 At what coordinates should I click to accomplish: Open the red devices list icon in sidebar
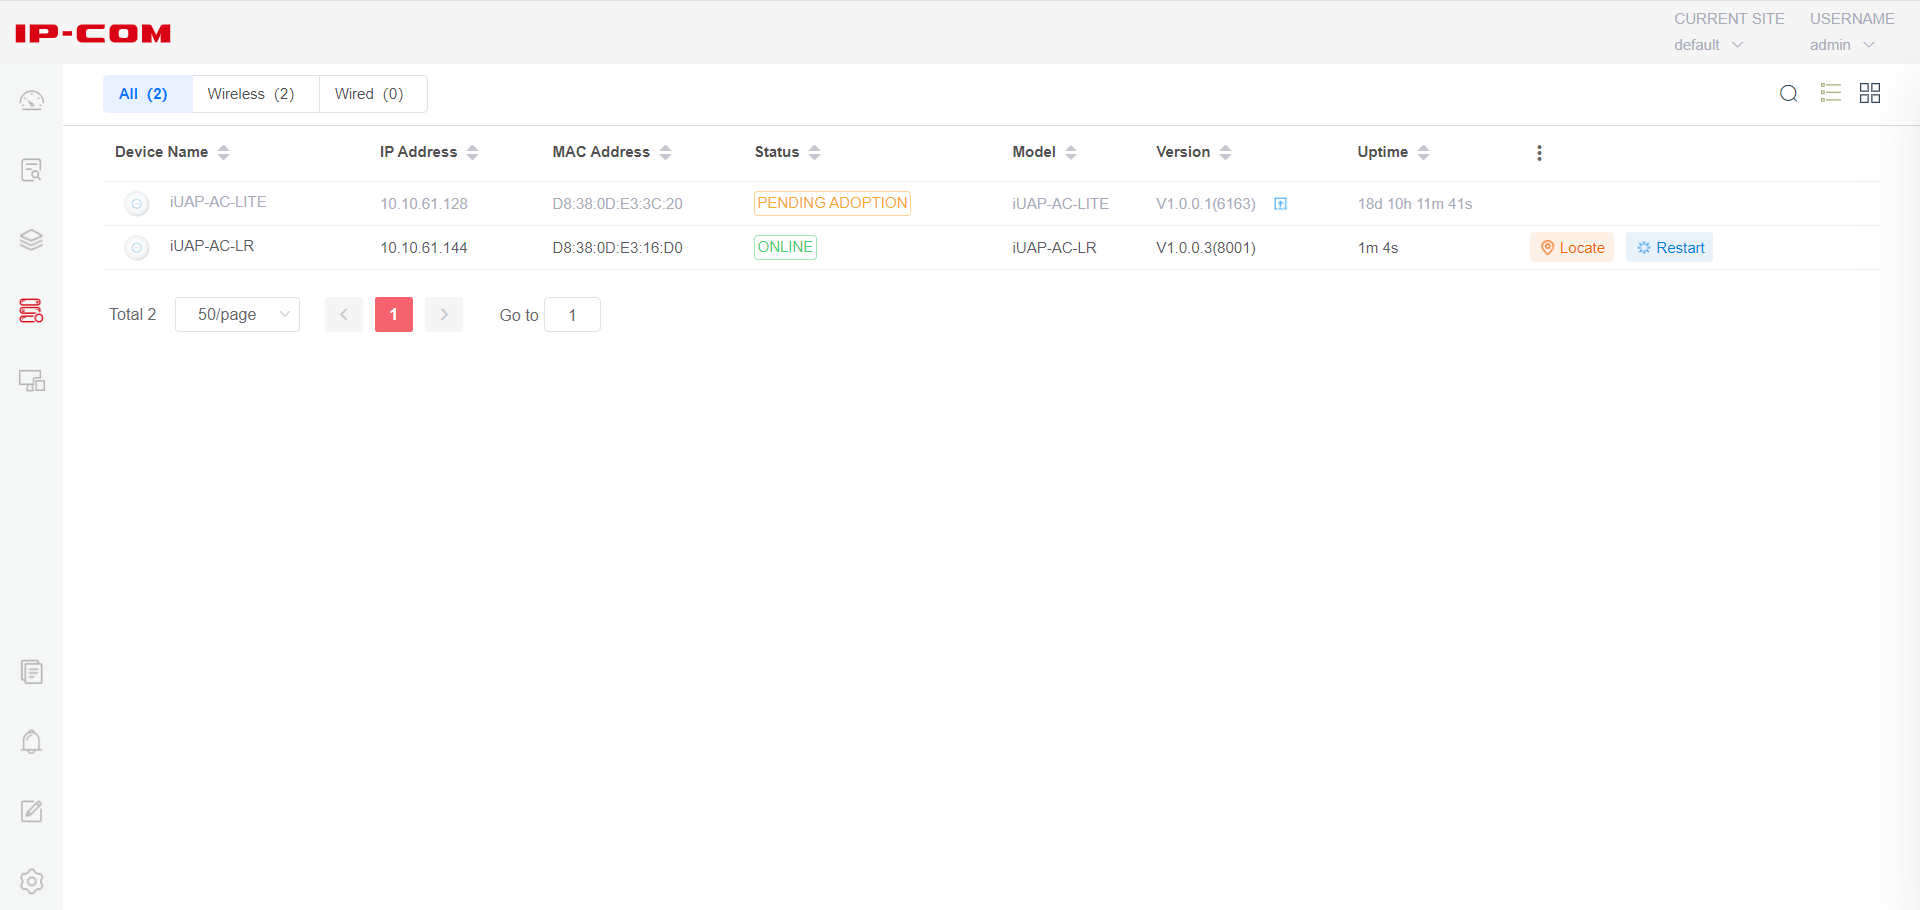coord(32,311)
